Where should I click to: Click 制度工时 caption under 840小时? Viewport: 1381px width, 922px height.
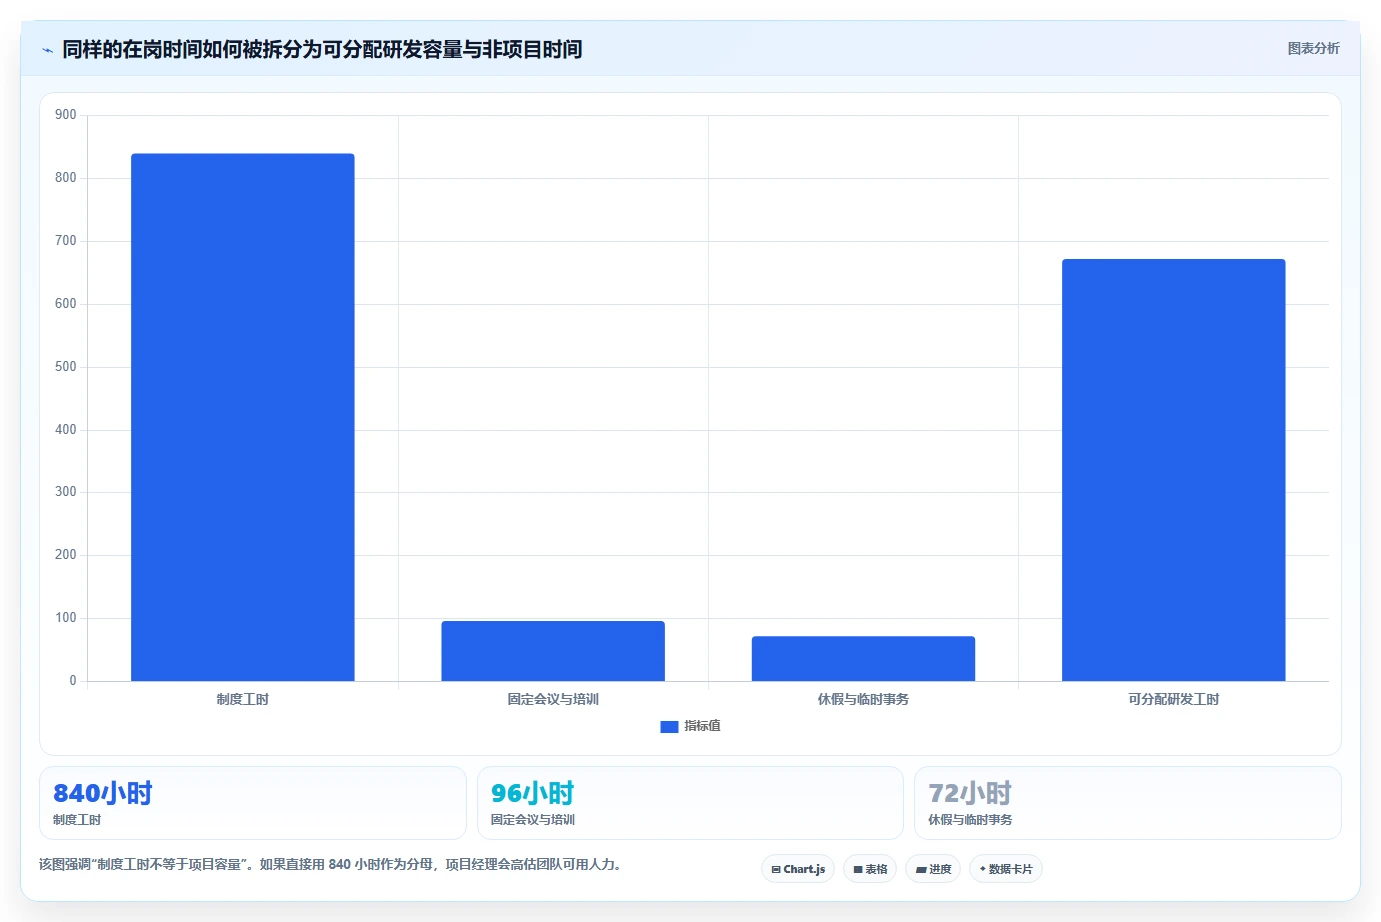tap(77, 820)
